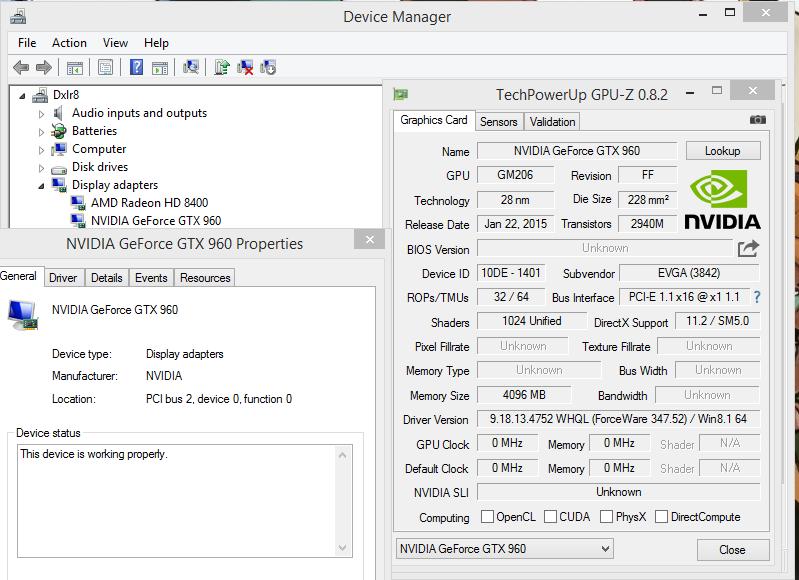Click the Action Pane toggle toolbar icon
799x580 pixels.
[x=159, y=67]
